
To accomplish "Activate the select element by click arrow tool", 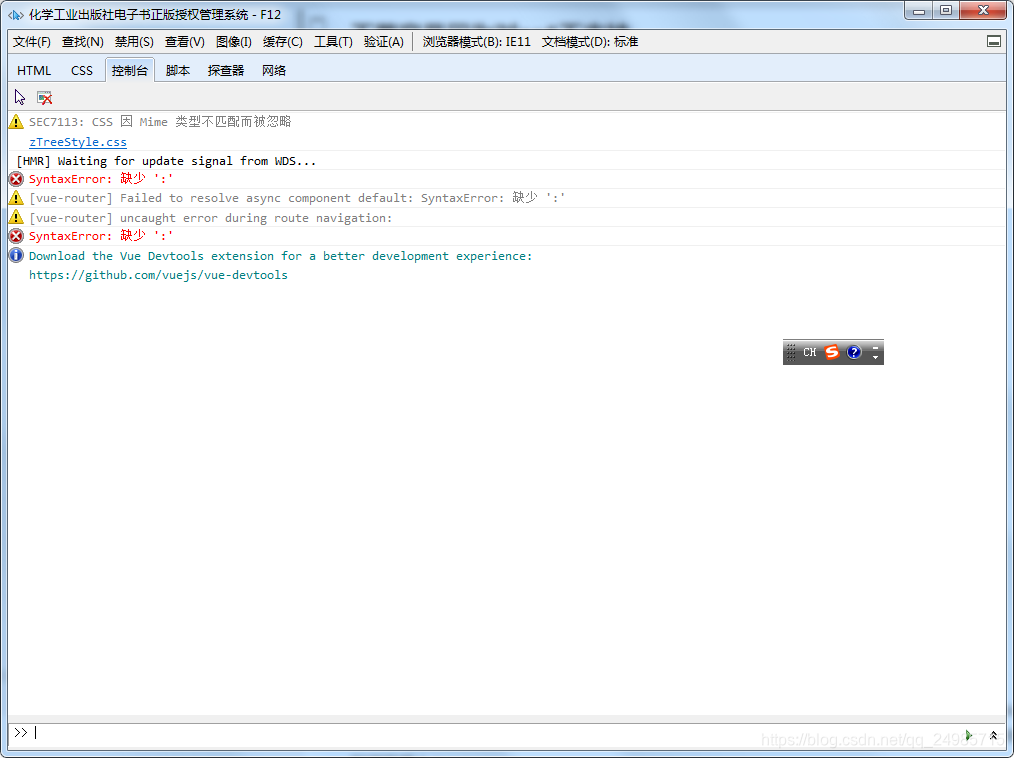I will pos(20,97).
